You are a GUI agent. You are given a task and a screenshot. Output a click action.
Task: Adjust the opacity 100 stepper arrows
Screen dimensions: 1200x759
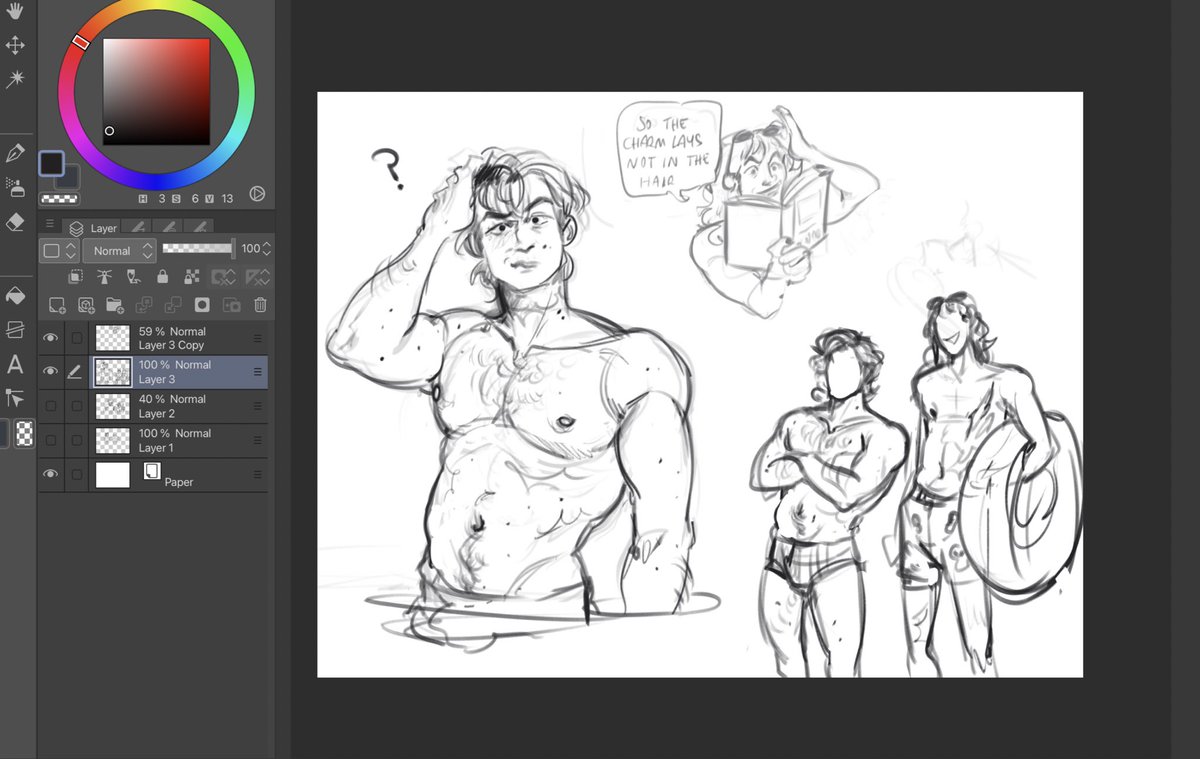coord(266,248)
